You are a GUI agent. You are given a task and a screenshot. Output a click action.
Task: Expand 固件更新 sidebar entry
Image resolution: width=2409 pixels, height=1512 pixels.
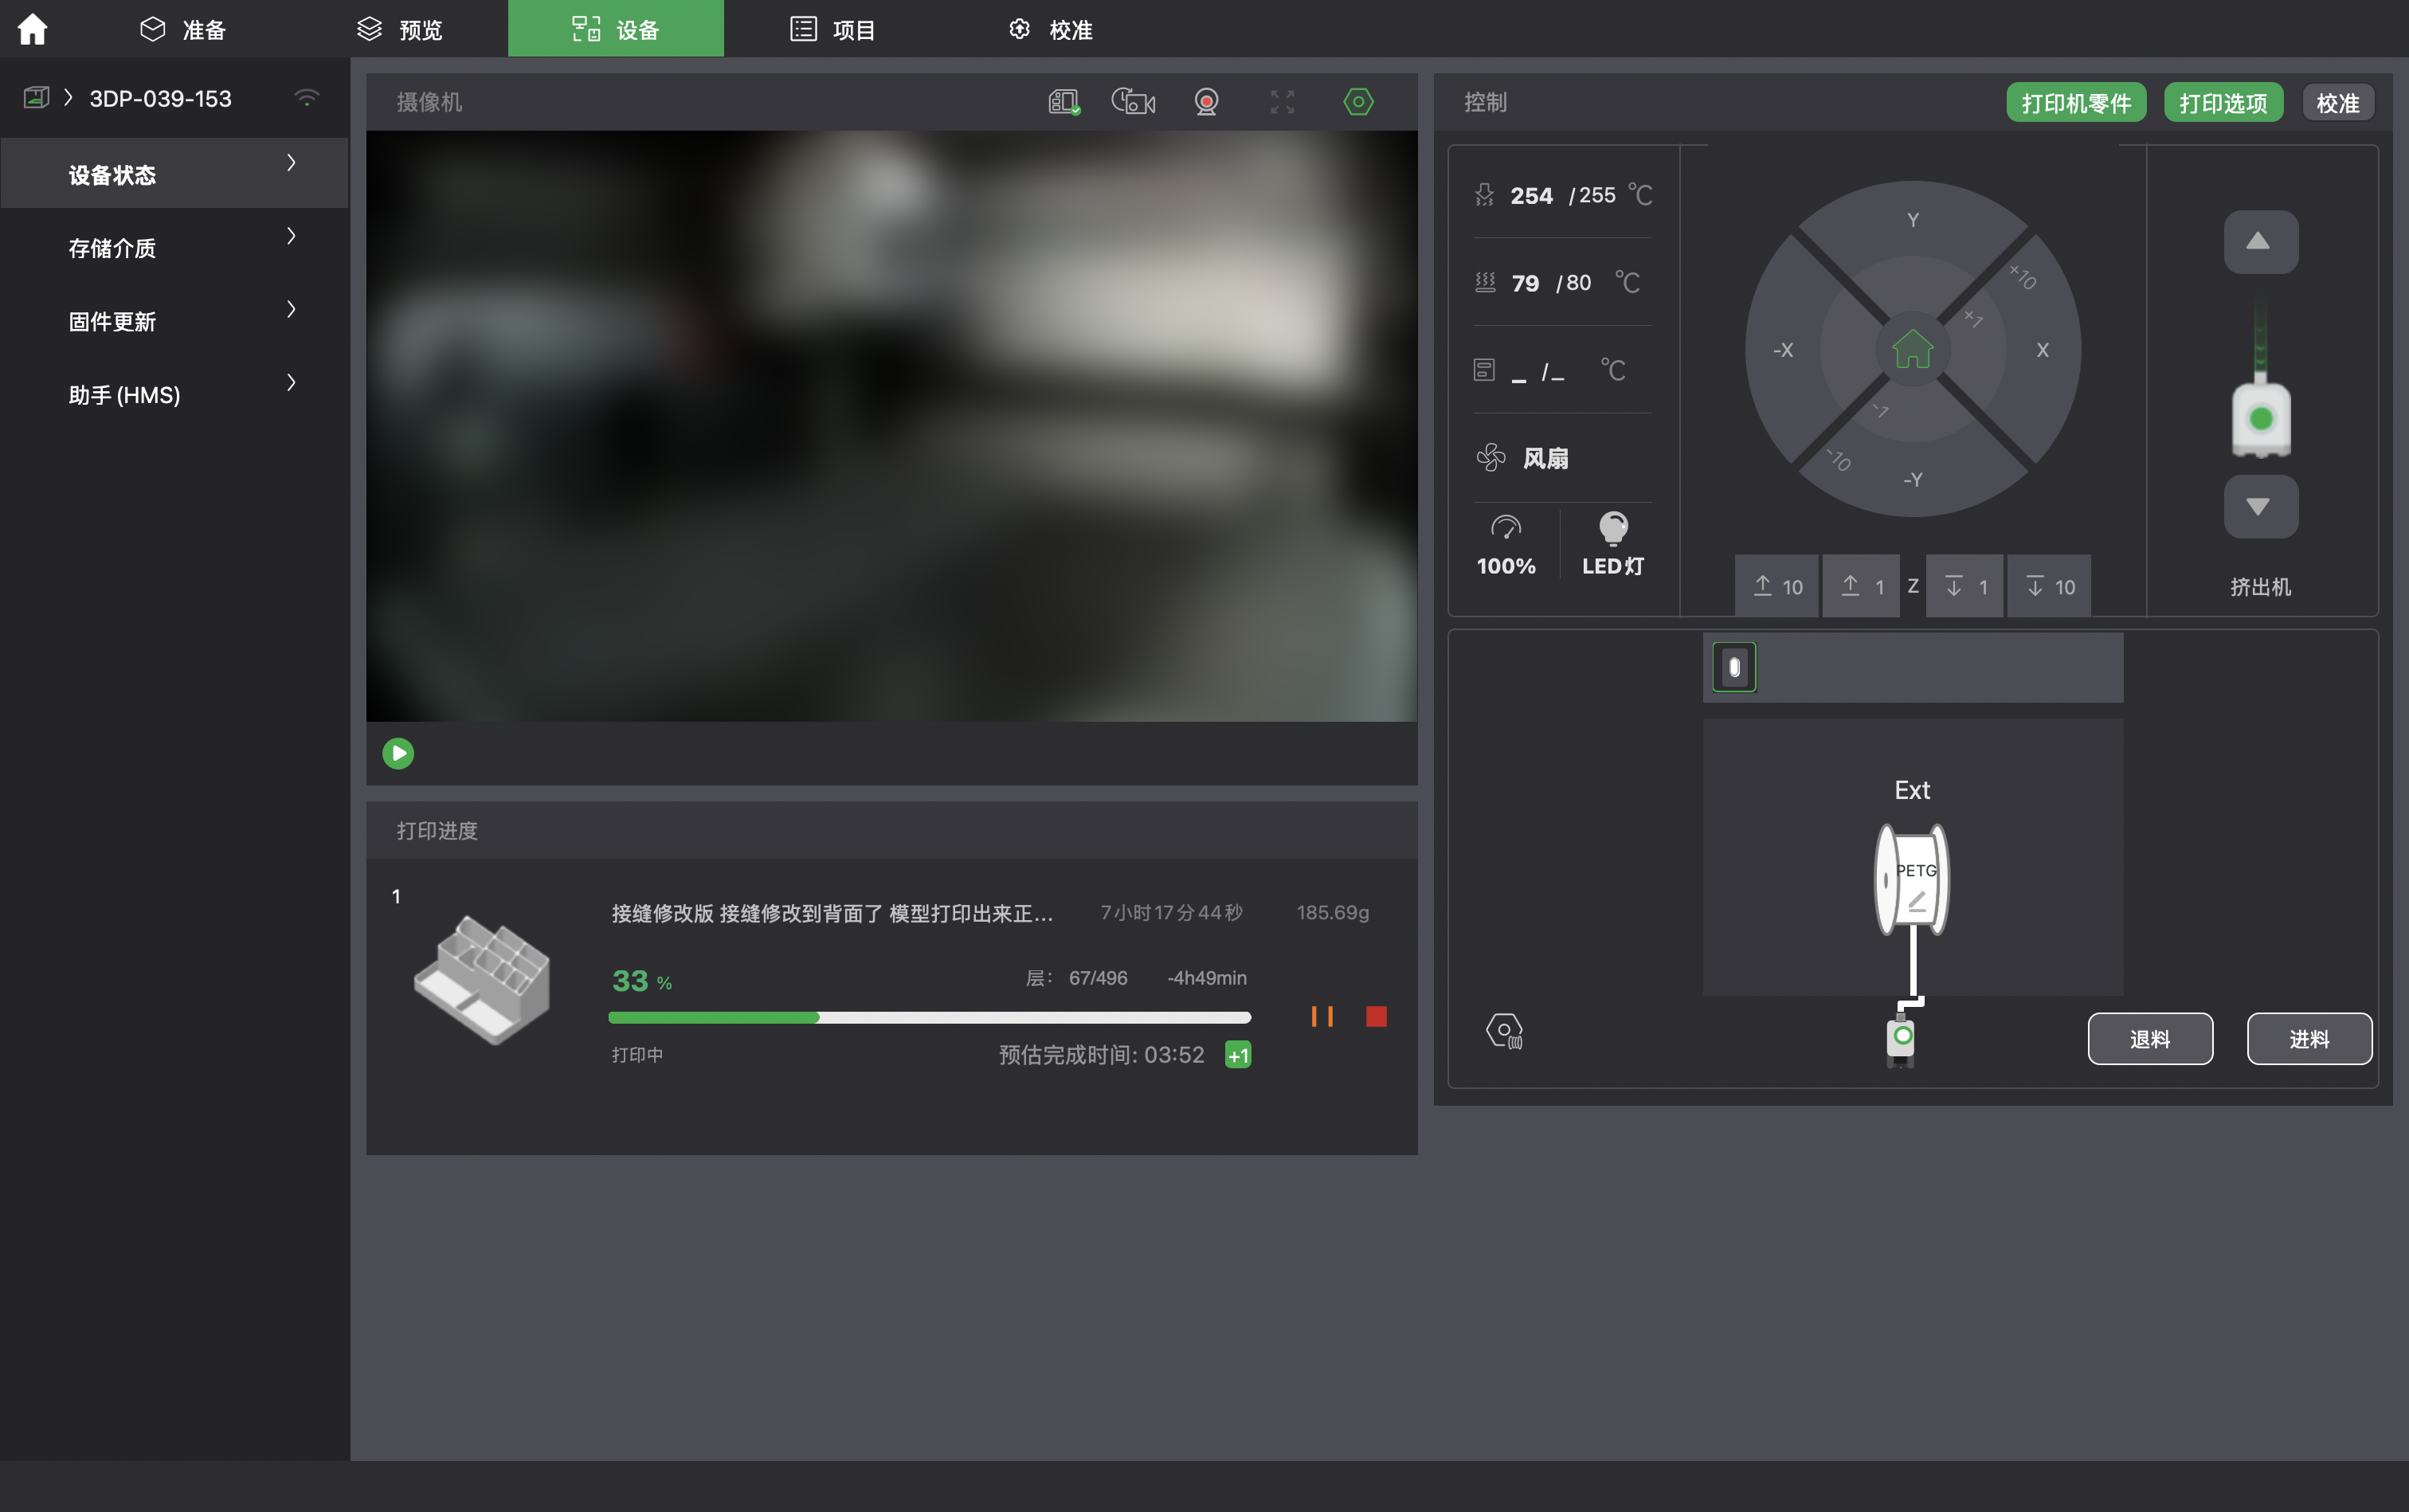coord(174,321)
